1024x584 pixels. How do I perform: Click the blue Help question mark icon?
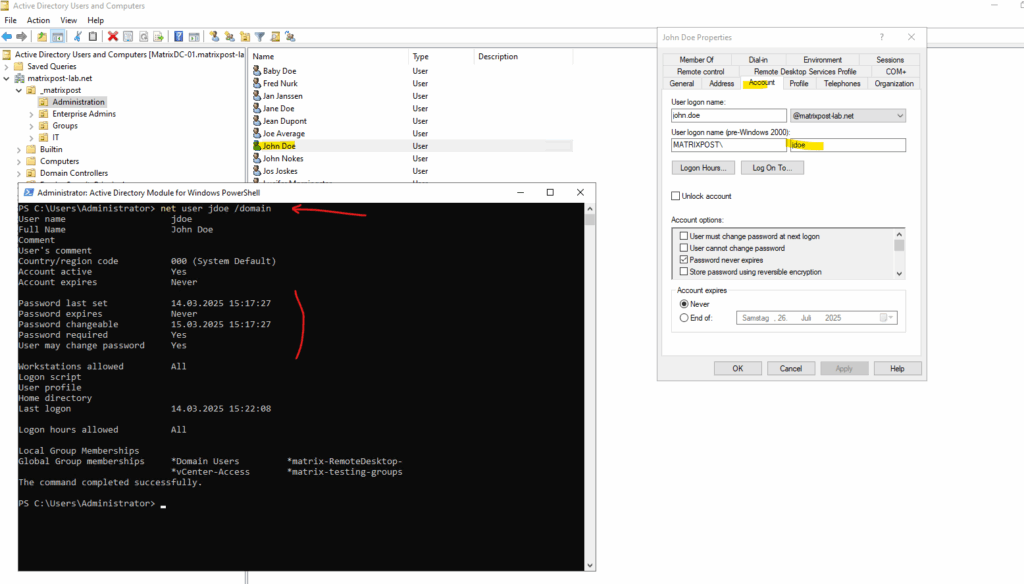pos(178,37)
